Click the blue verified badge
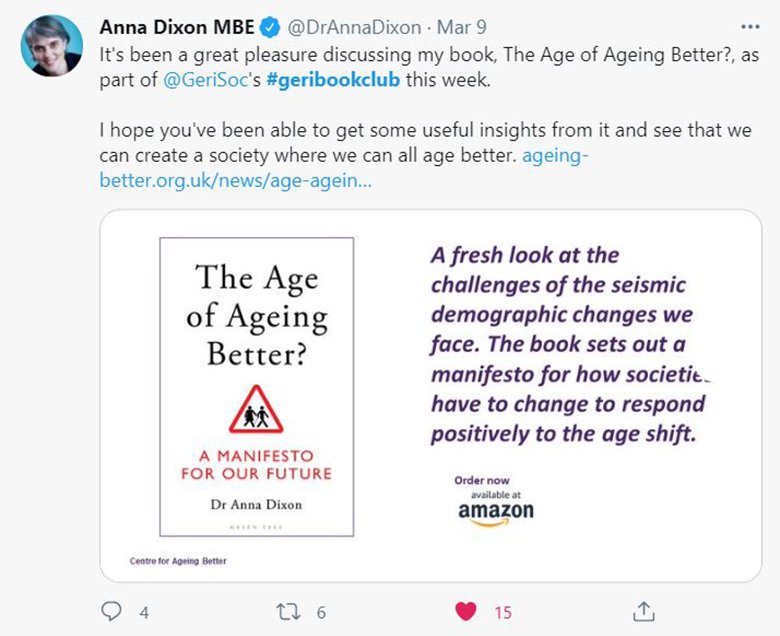This screenshot has height=636, width=780. 269,27
